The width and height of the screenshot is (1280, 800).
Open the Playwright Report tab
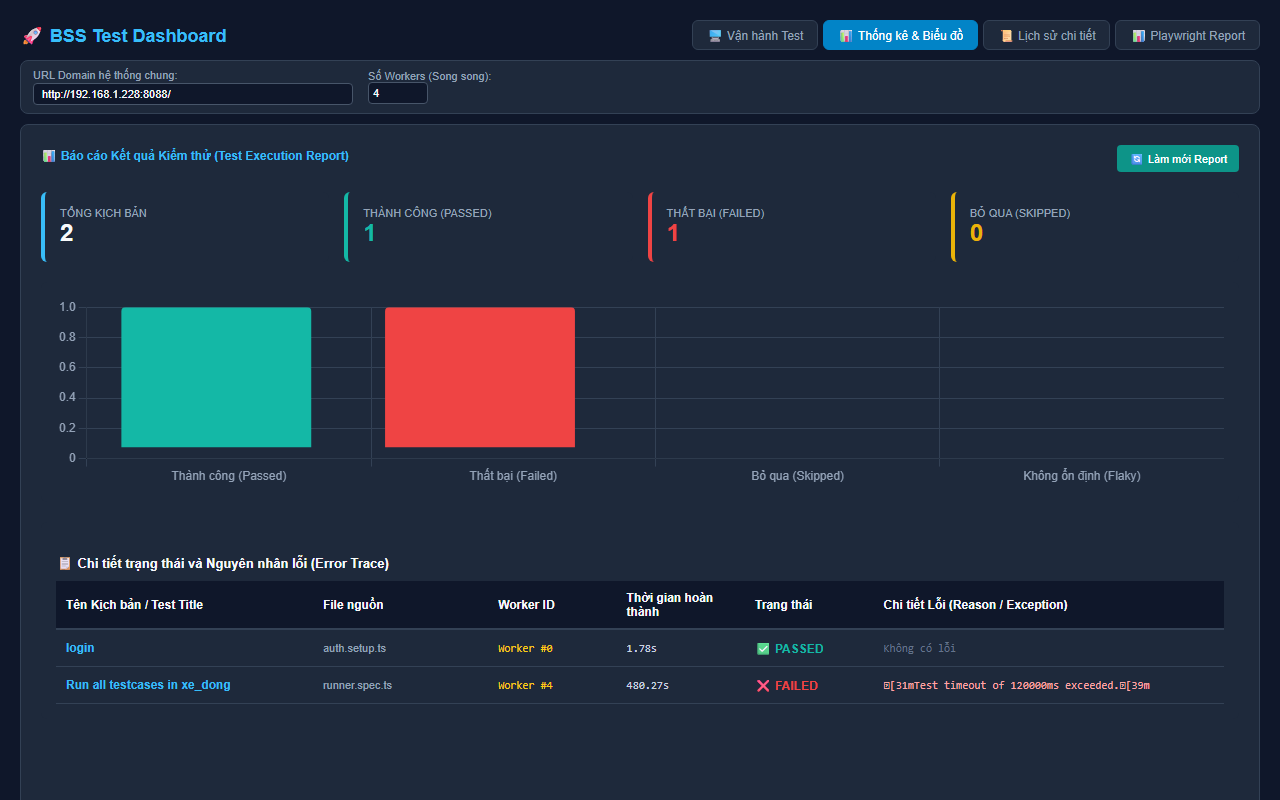coord(1187,35)
